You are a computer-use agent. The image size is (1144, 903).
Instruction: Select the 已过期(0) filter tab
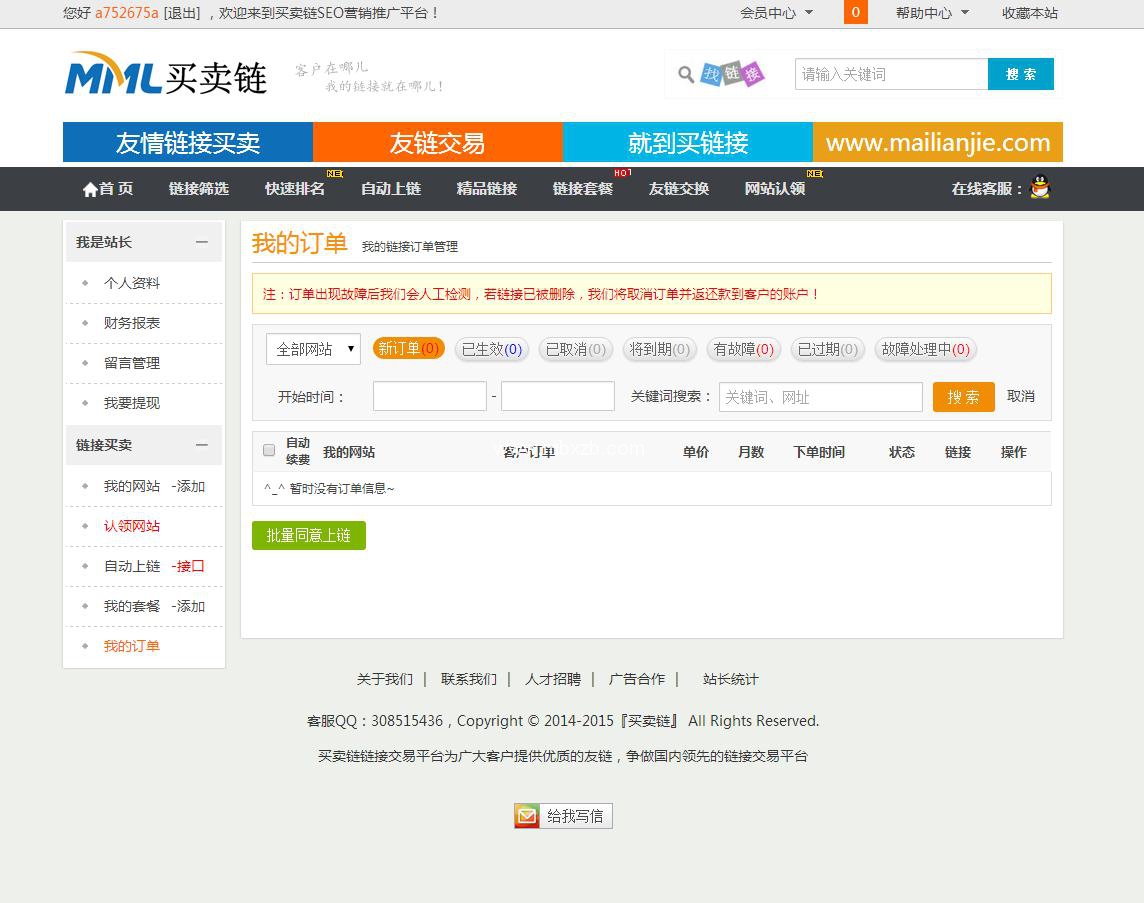click(827, 349)
